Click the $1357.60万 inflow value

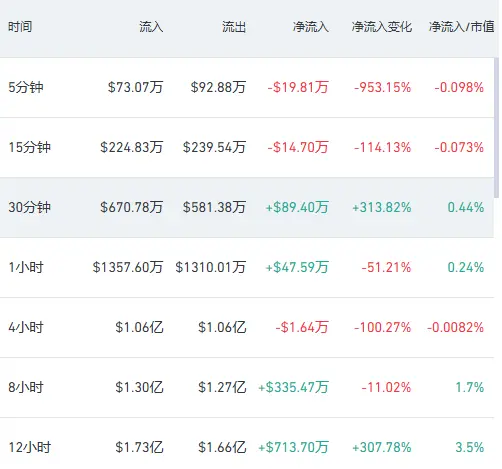coord(128,267)
